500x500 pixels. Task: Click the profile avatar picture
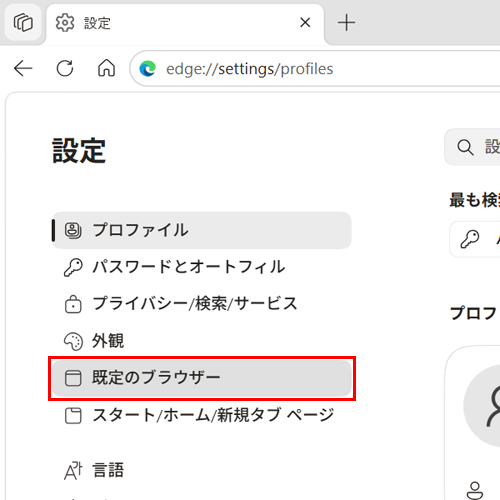tap(482, 406)
